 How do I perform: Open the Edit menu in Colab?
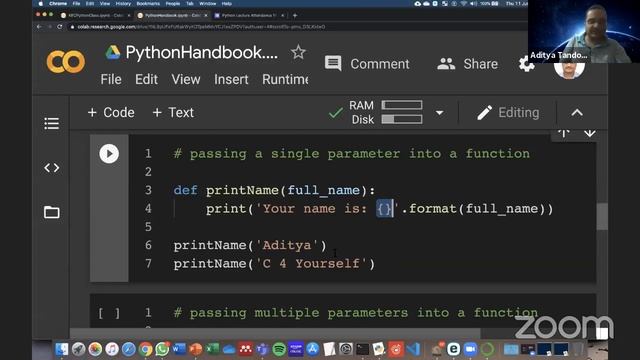tap(146, 79)
